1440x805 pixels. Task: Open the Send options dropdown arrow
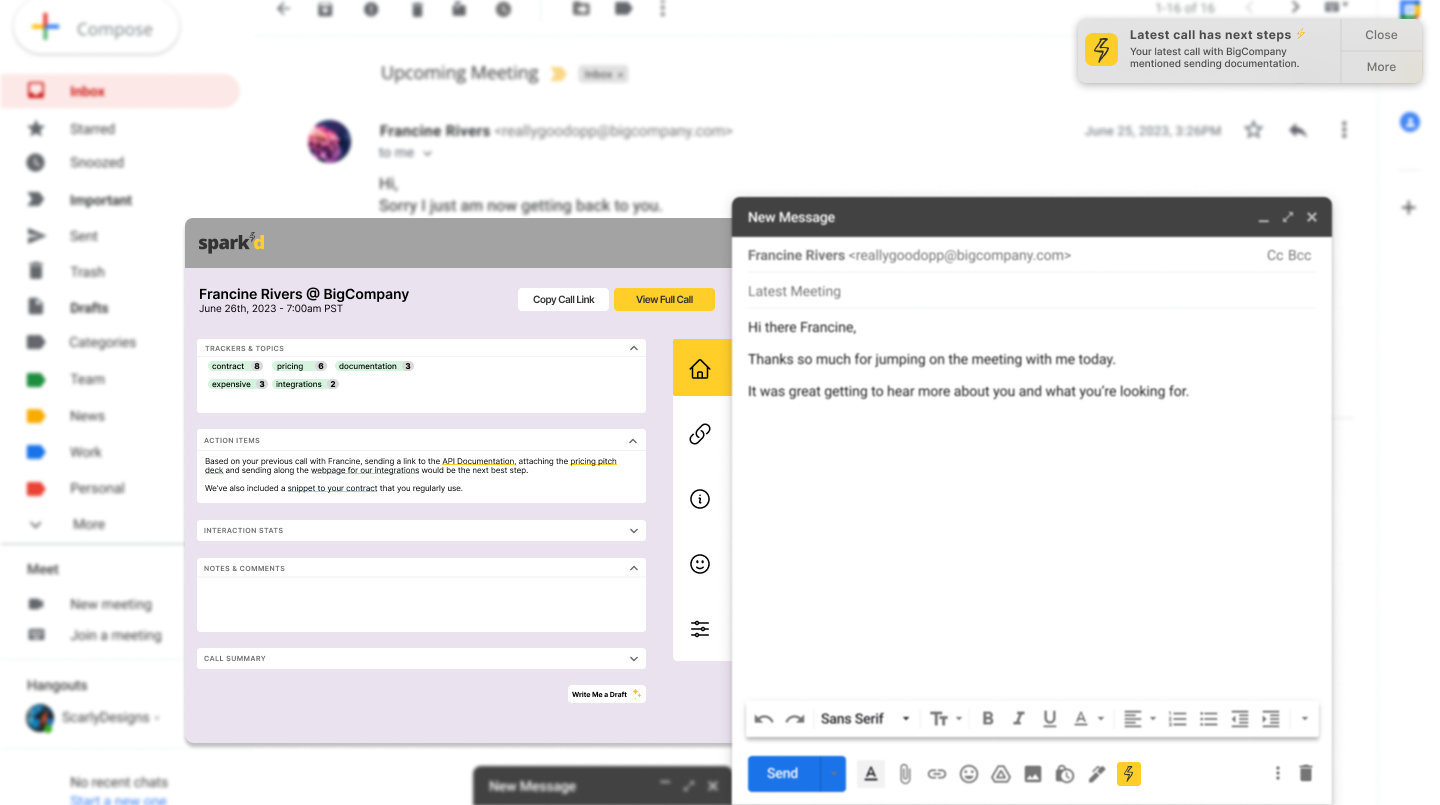tap(832, 773)
